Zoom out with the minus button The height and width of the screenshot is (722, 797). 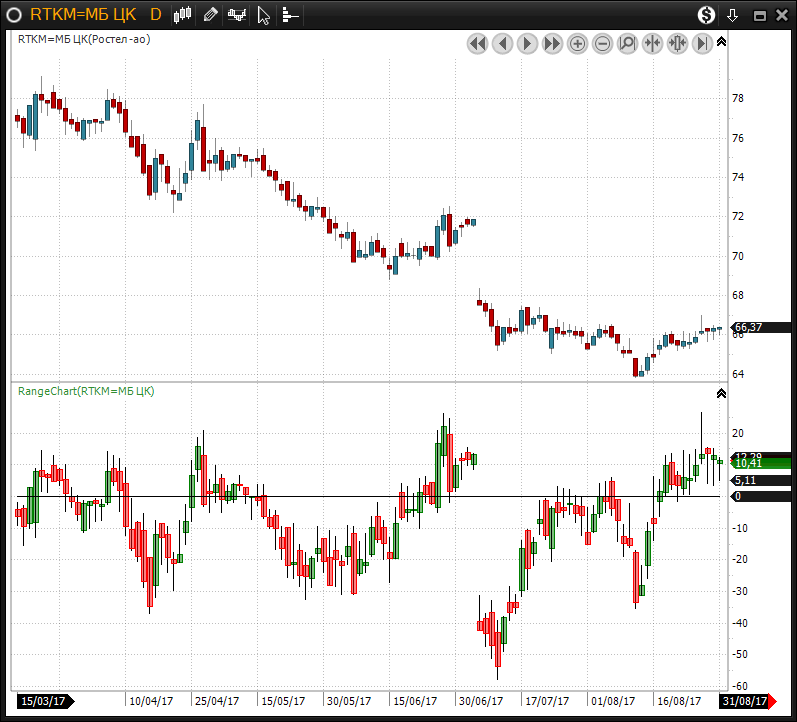click(603, 44)
